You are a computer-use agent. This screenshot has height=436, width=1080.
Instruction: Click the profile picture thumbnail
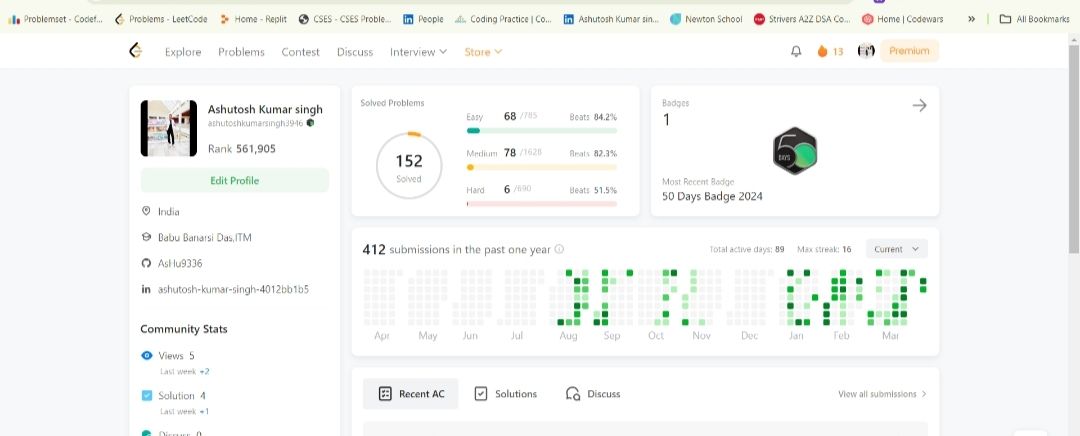point(169,128)
